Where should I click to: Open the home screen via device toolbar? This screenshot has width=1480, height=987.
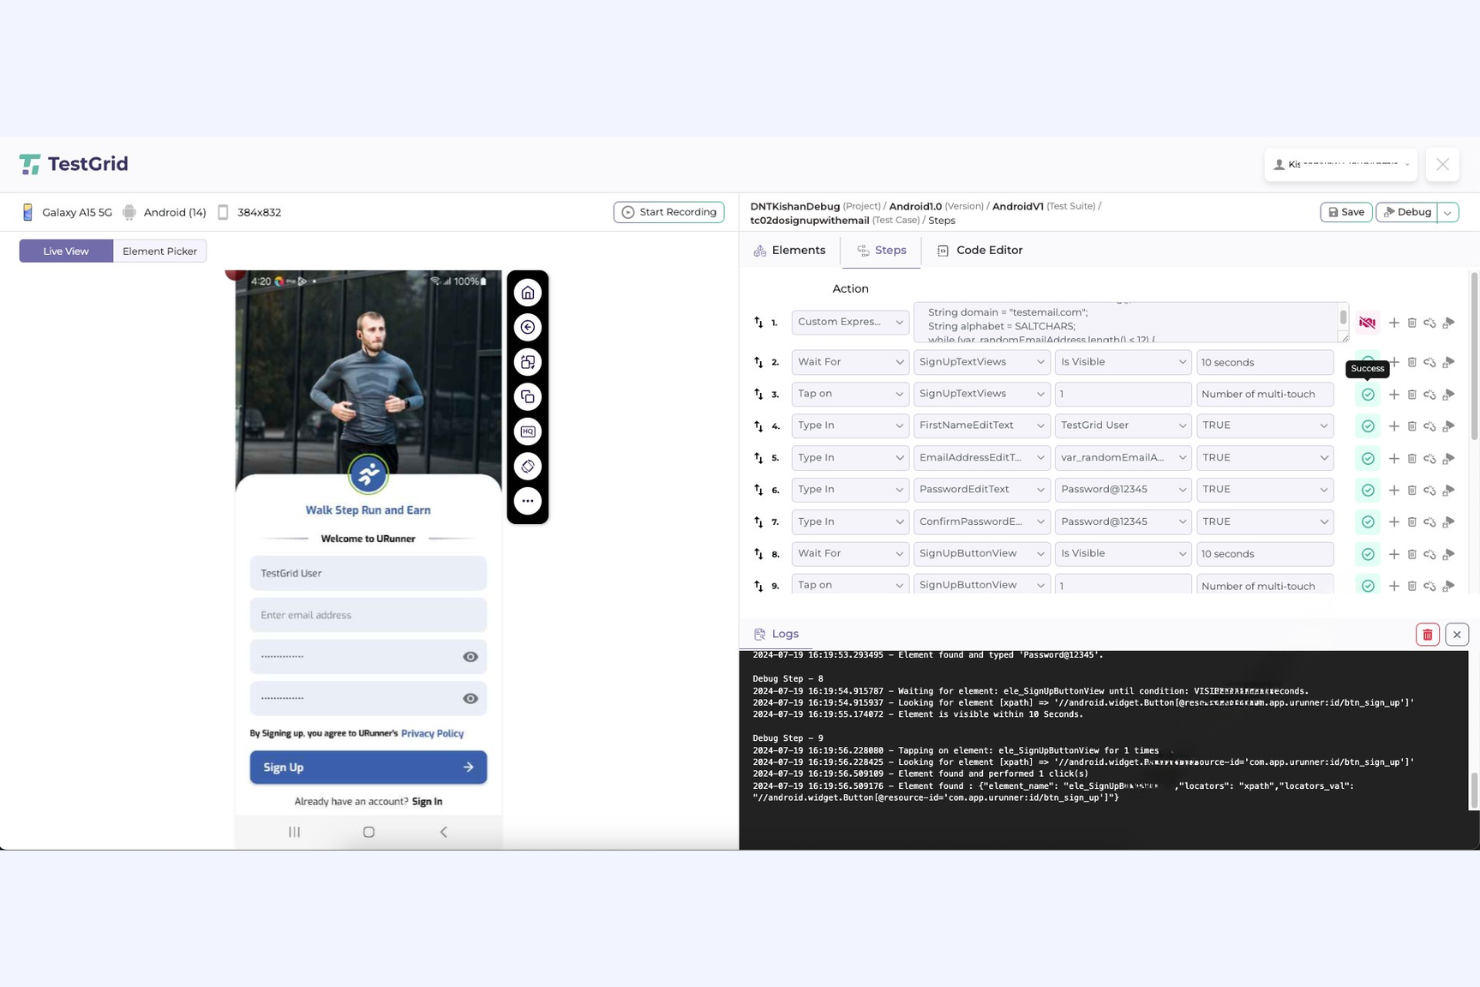[x=527, y=291]
